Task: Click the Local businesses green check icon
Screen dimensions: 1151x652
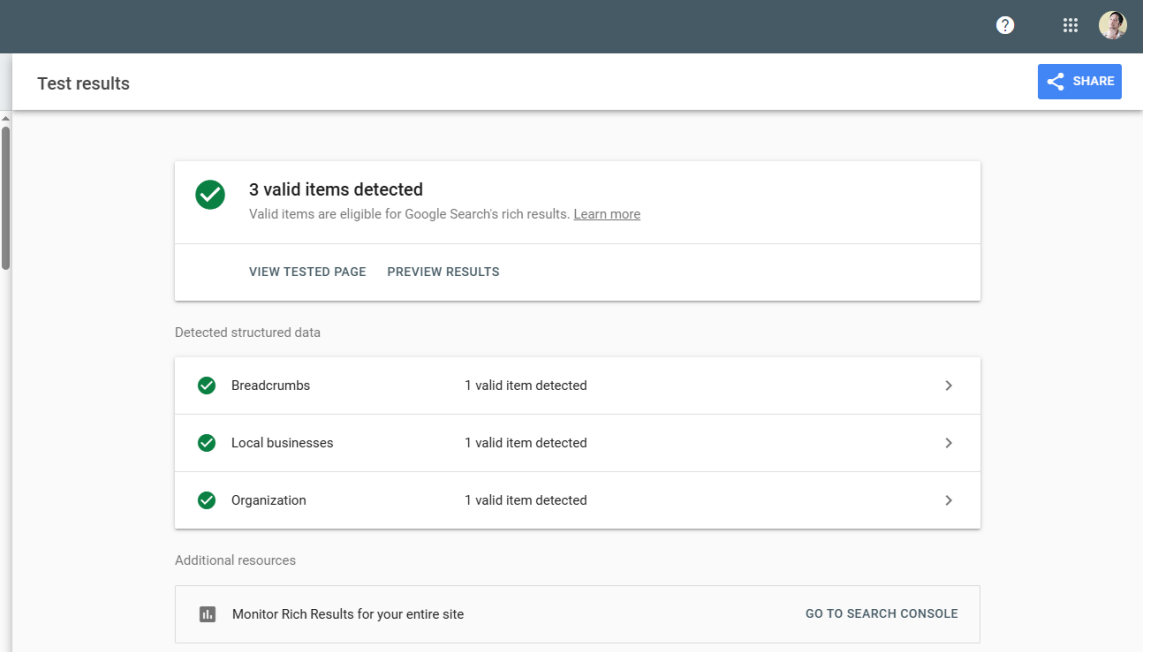Action: [x=207, y=443]
